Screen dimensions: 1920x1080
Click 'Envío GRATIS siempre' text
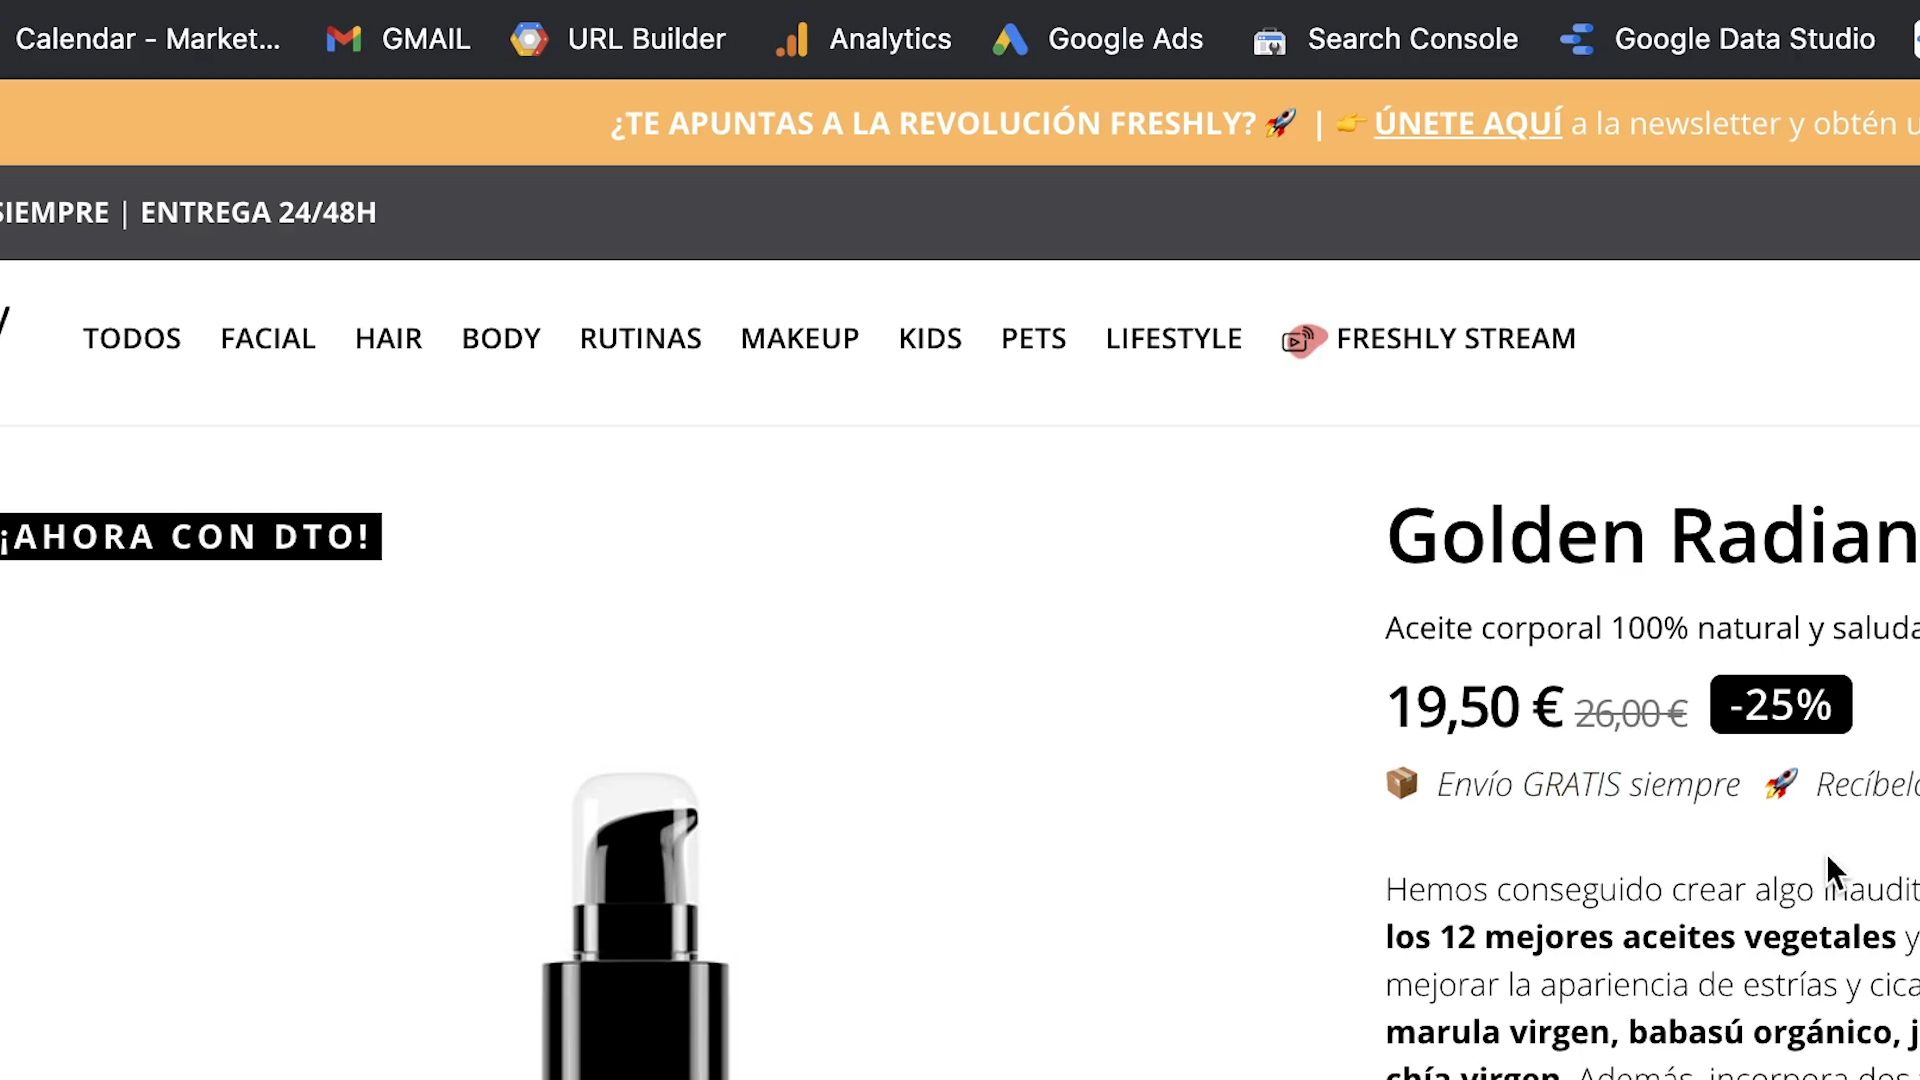1588,785
